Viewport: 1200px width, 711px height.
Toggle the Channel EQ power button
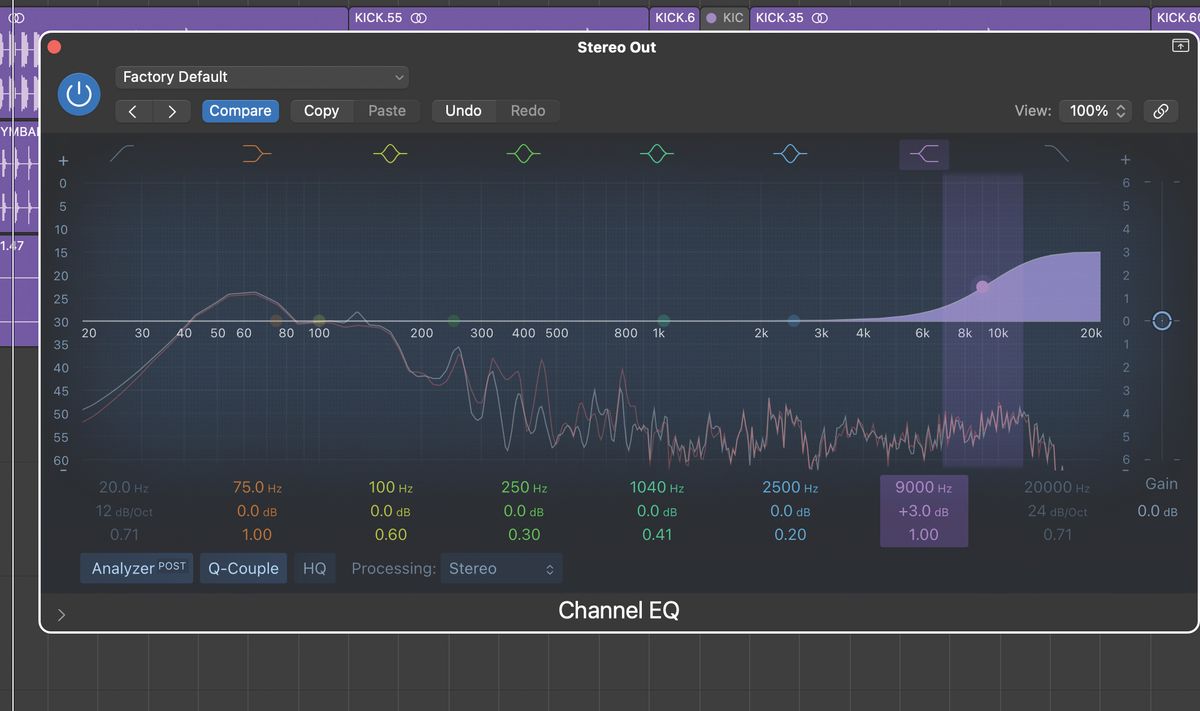(78, 94)
